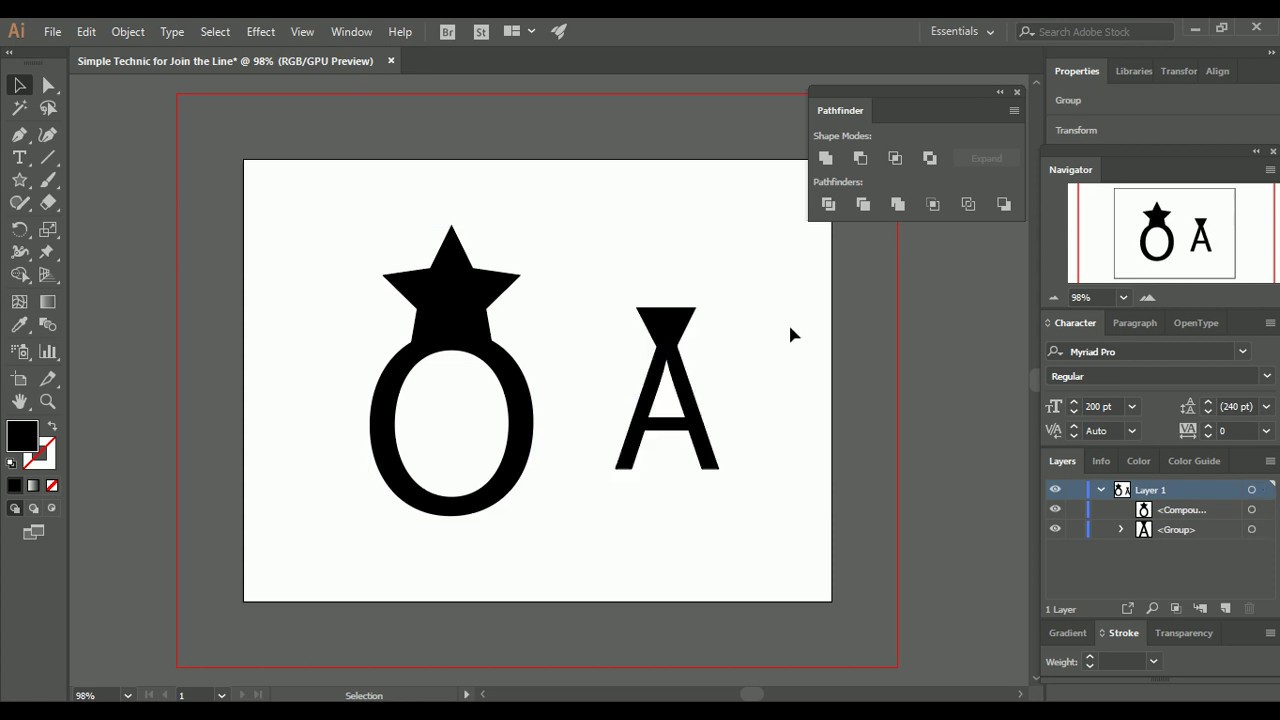Select the Paintbrush tool
This screenshot has height=720, width=1280.
(48, 181)
